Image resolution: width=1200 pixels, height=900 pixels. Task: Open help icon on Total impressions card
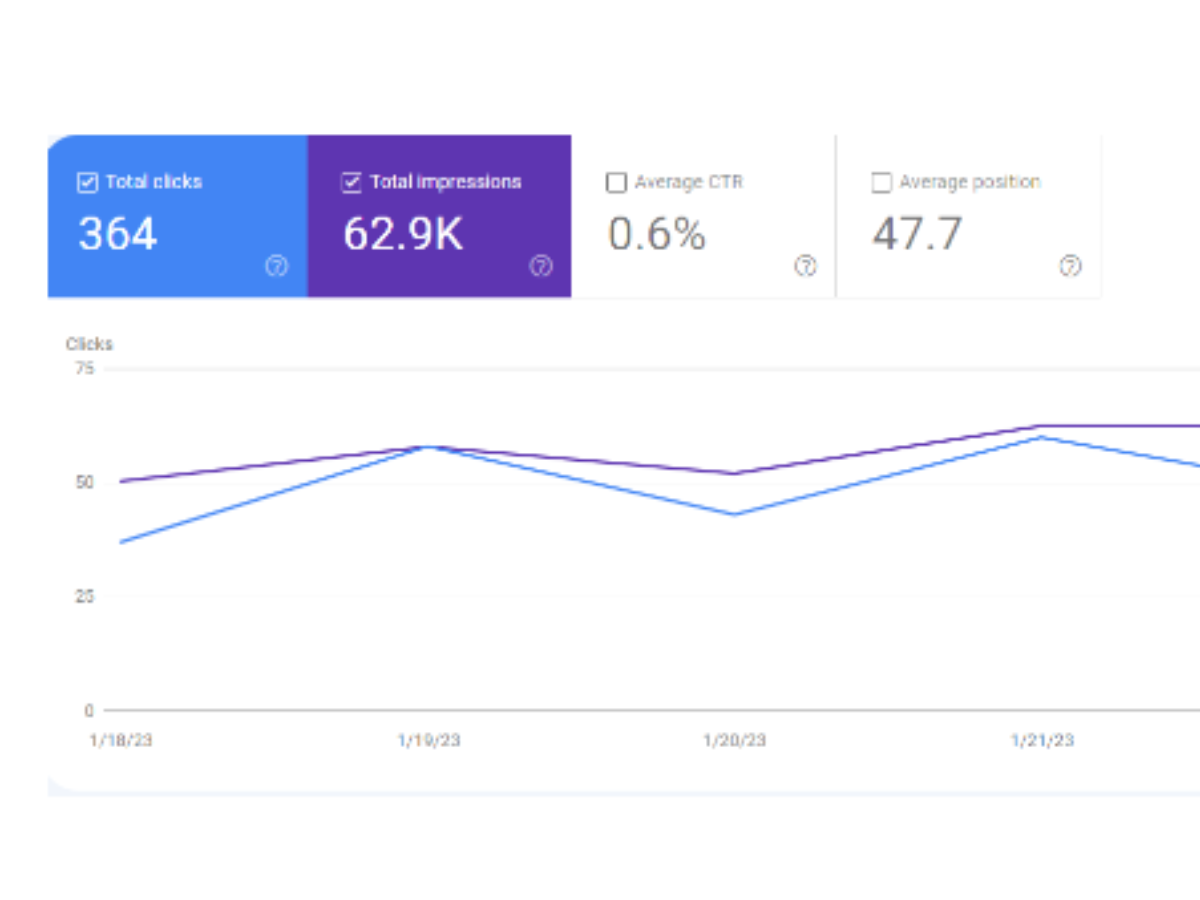point(541,266)
